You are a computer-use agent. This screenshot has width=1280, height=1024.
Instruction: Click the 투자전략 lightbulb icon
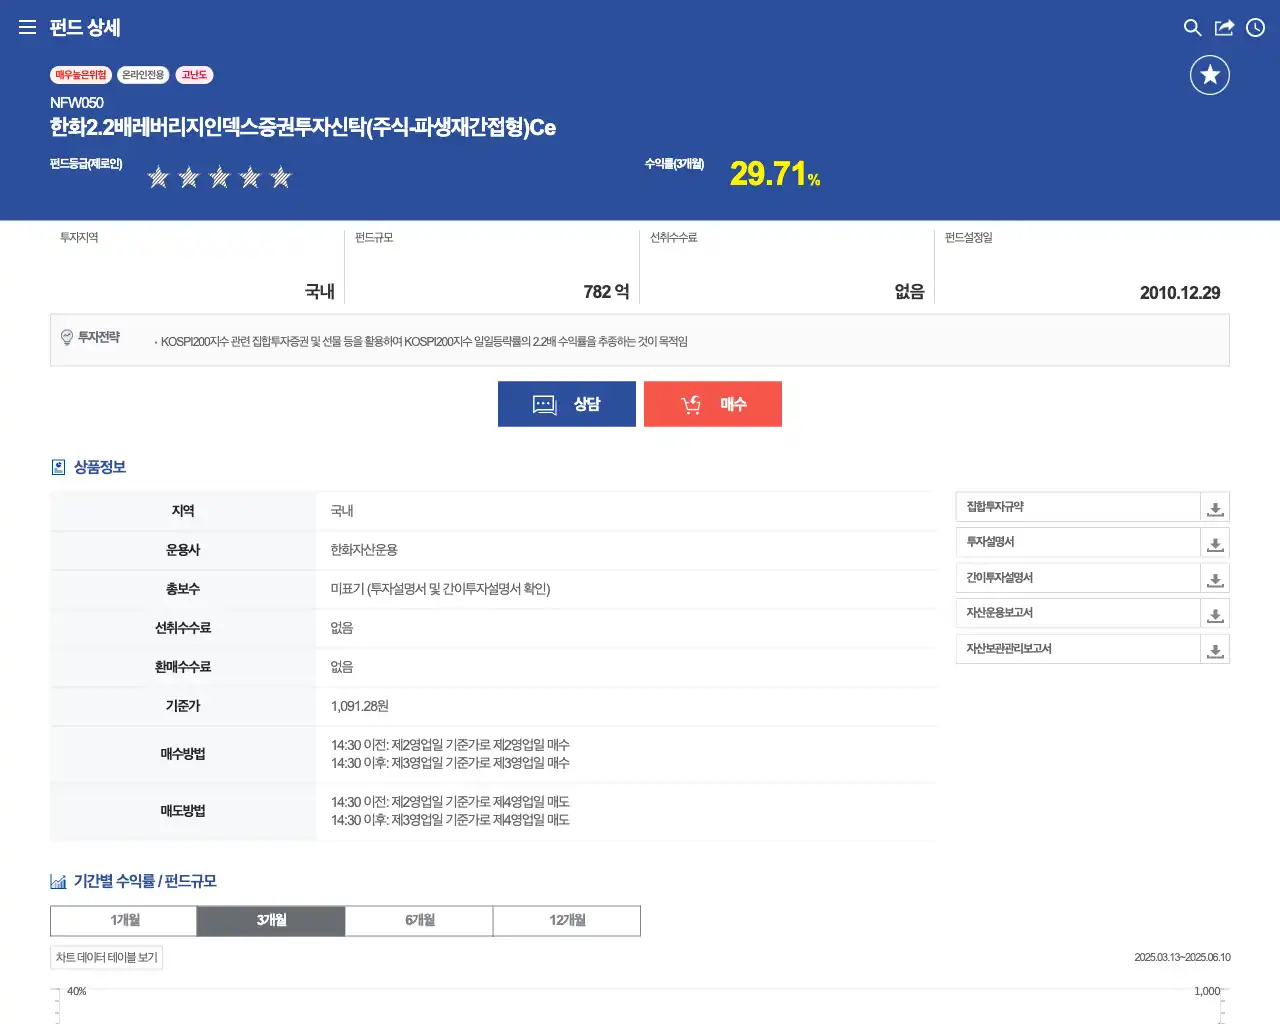(67, 337)
